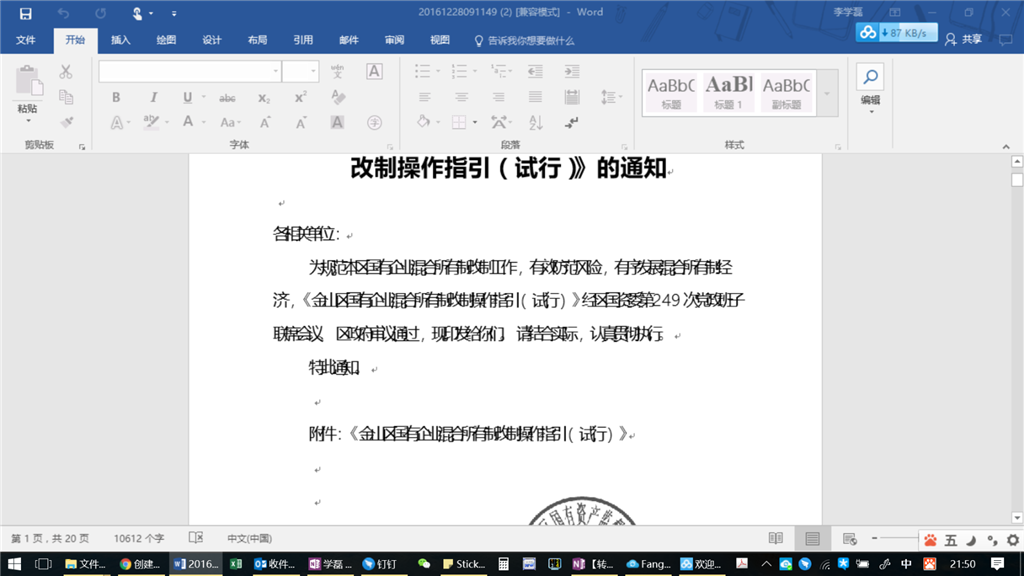Click the Decrease Indent icon
The height and width of the screenshot is (576, 1024).
tap(535, 71)
